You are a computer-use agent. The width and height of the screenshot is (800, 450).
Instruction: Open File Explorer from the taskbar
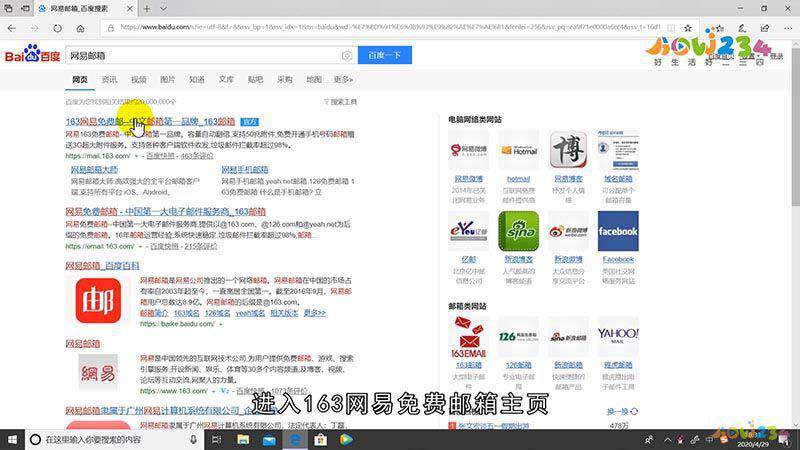coord(243,439)
